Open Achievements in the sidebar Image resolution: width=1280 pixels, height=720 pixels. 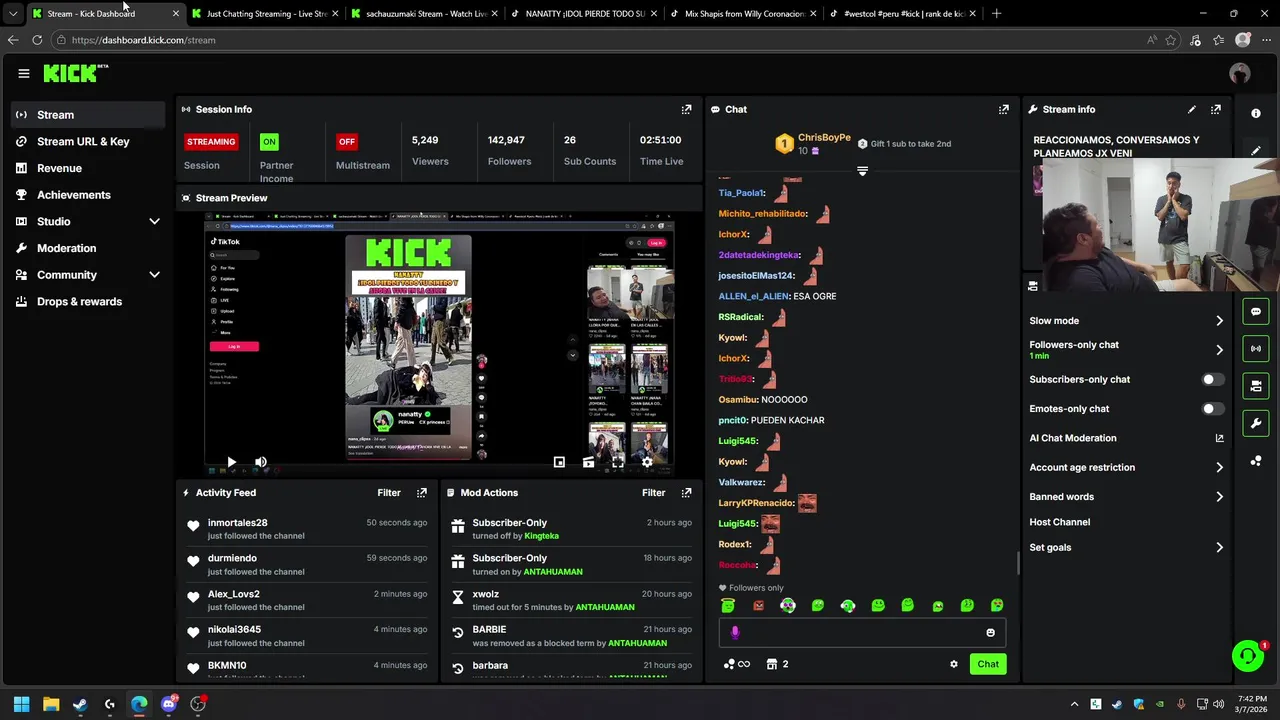pos(88,195)
